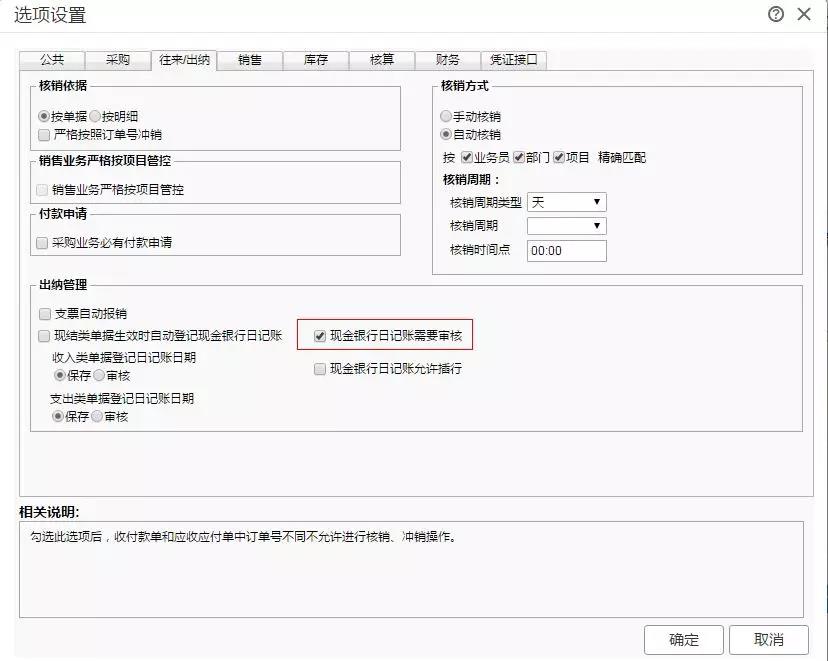Choose 手动核销 radio button
The height and width of the screenshot is (661, 828).
tap(446, 117)
